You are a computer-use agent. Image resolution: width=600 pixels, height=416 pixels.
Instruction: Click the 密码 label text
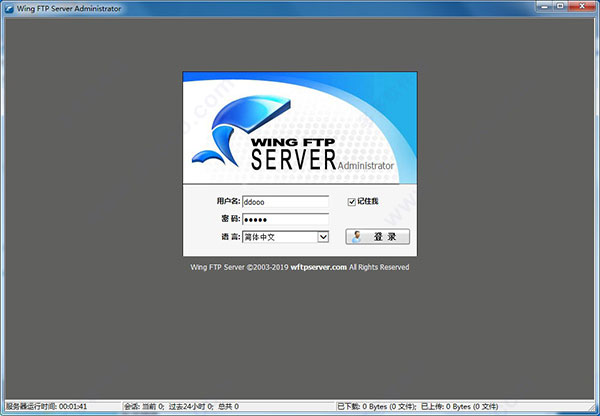(x=230, y=219)
